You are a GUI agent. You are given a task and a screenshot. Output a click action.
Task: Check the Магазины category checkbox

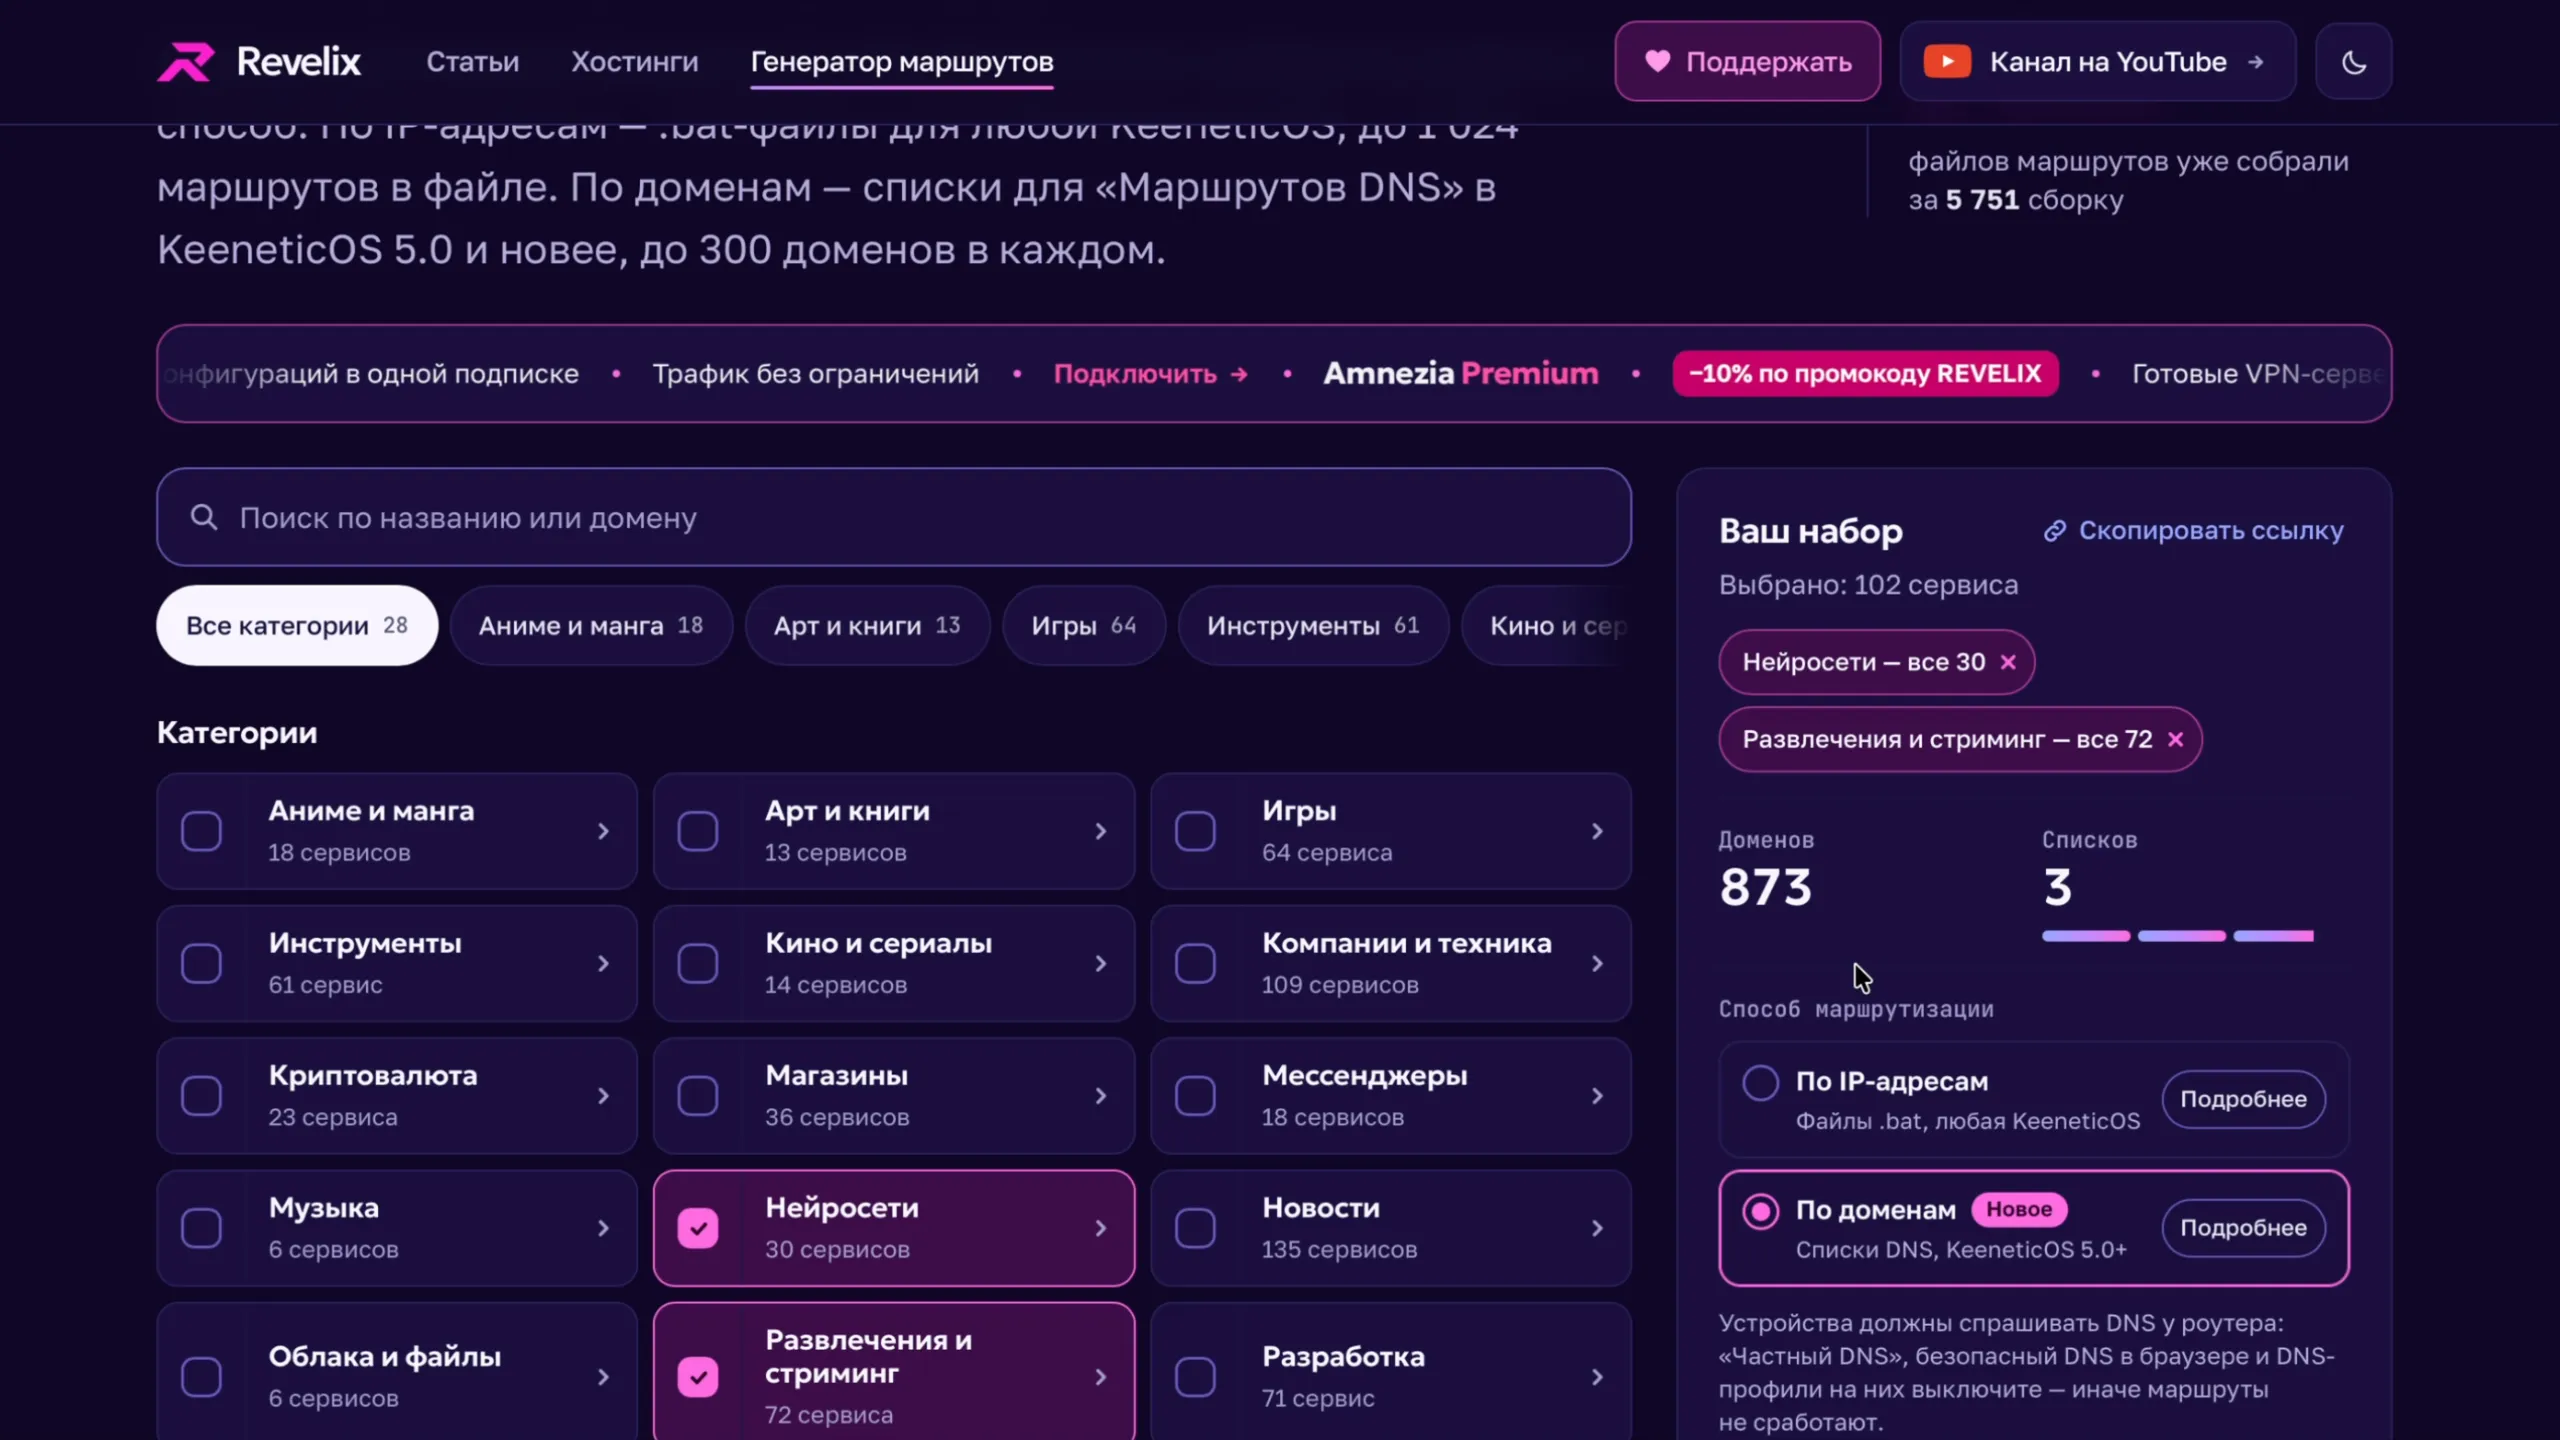click(x=698, y=1096)
